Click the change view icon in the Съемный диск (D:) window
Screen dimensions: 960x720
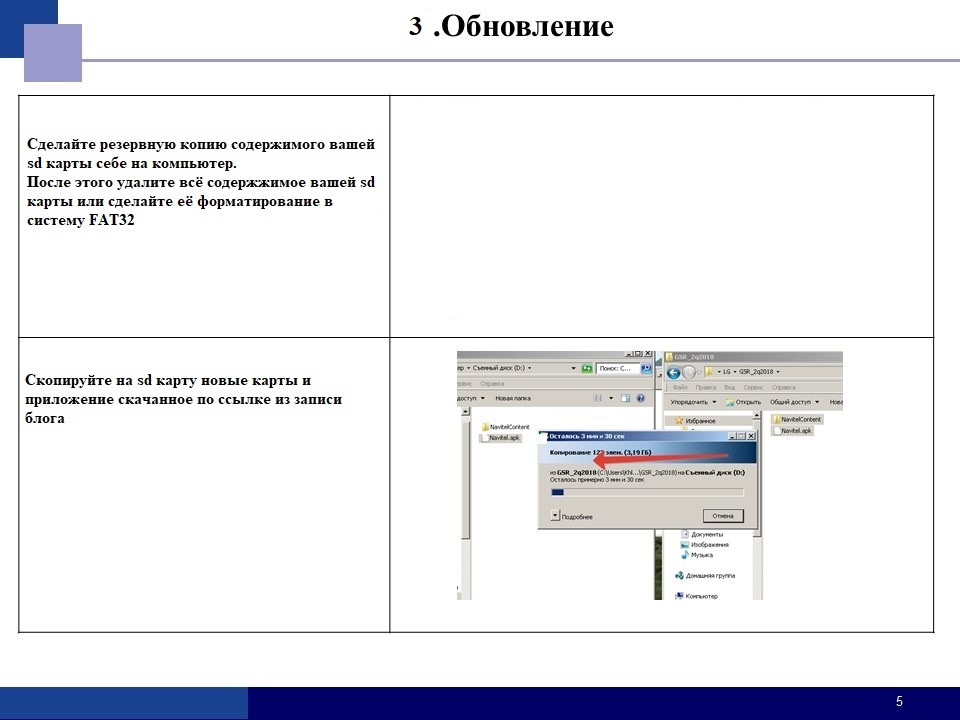(x=598, y=398)
